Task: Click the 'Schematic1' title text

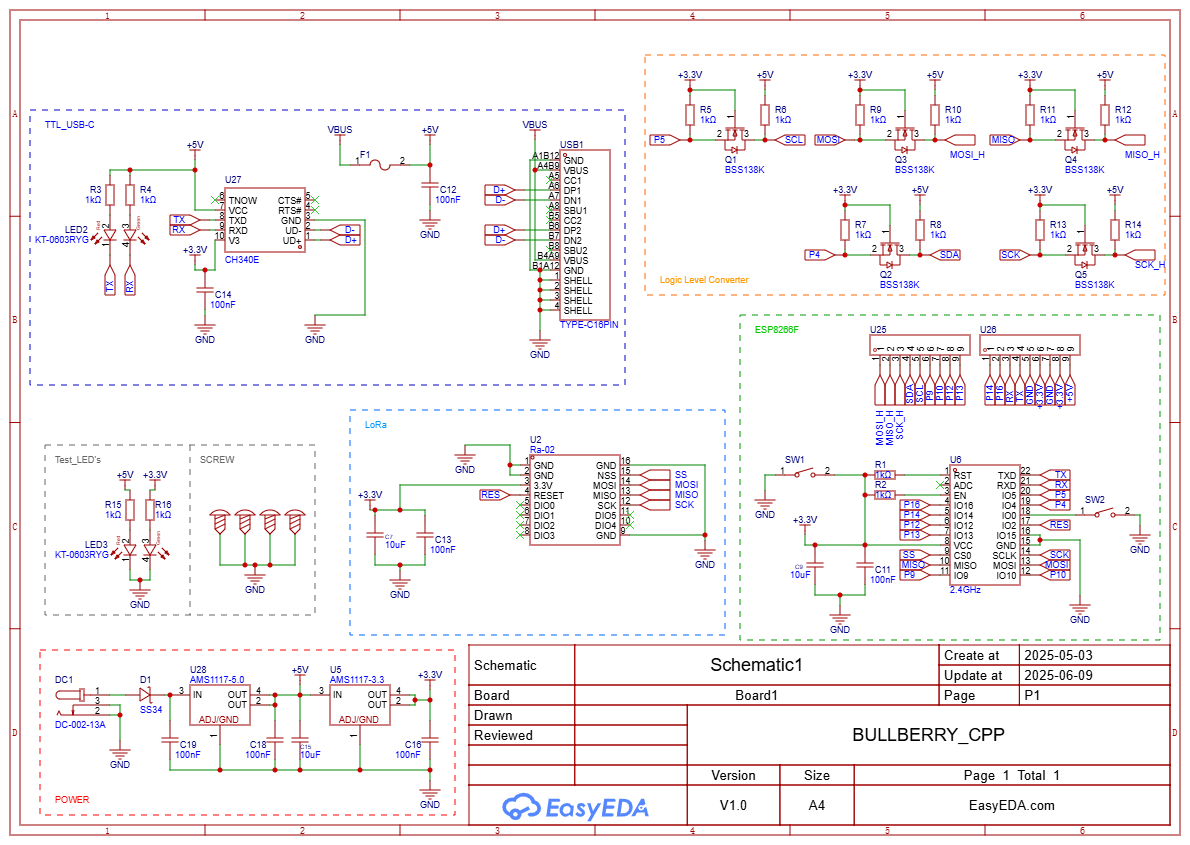Action: (756, 665)
